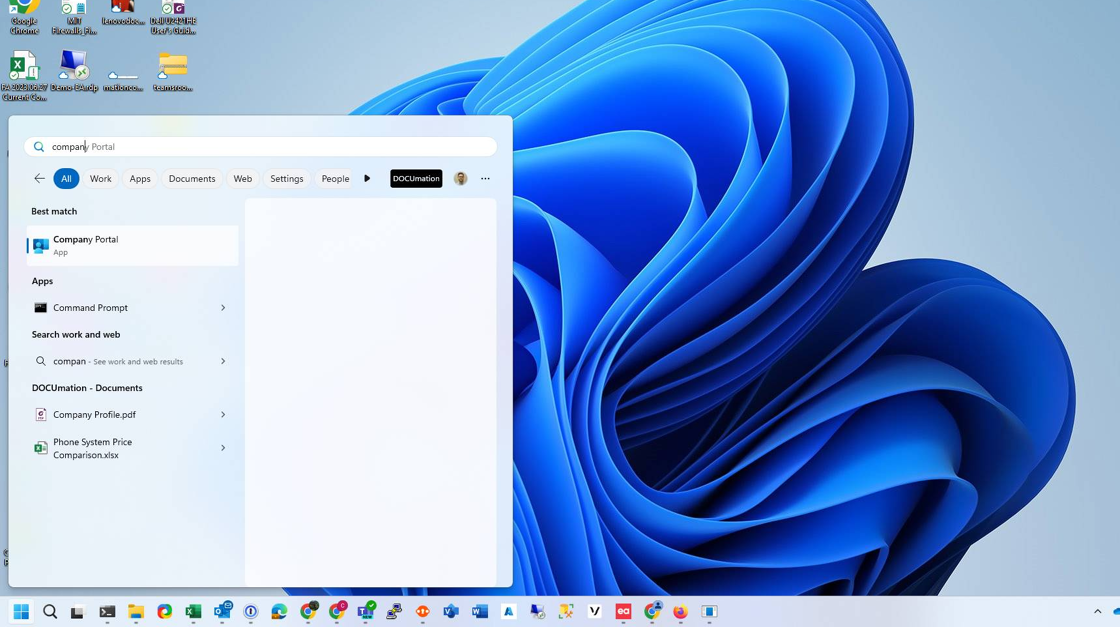Click the DOCUmation organization button

pos(416,179)
